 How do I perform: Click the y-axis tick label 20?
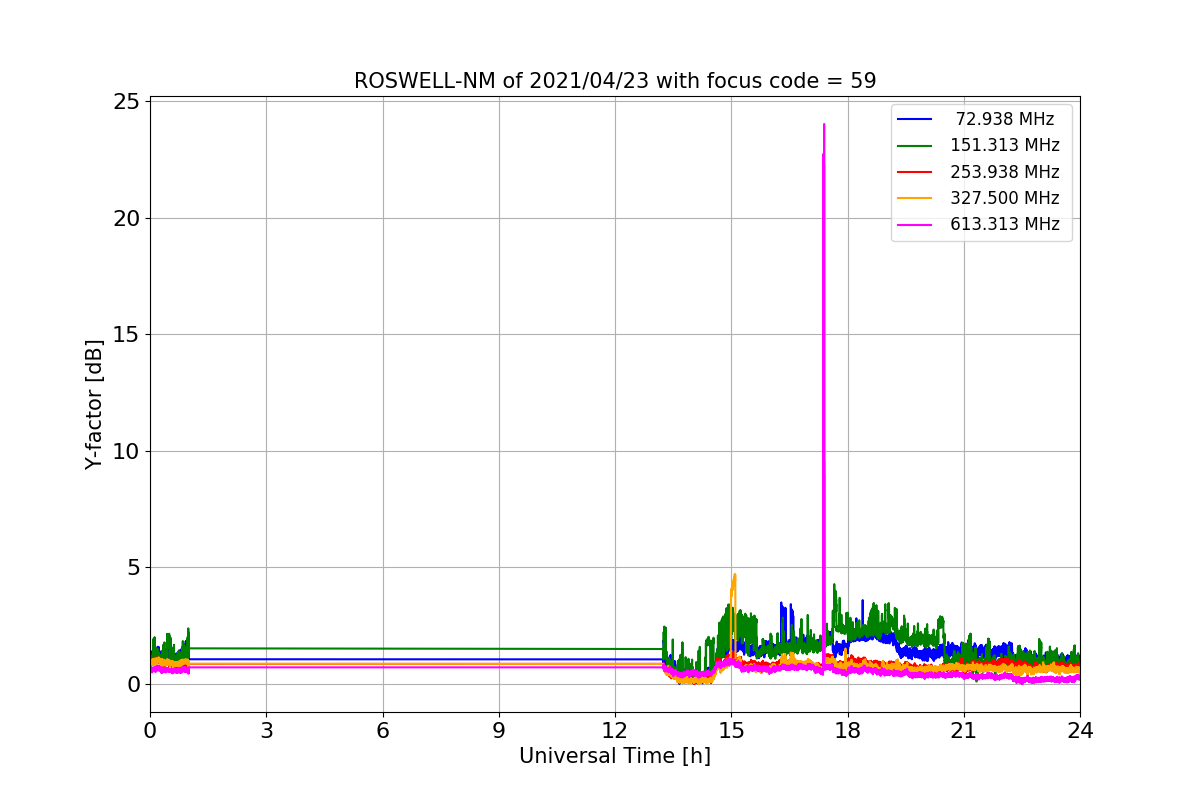(128, 218)
